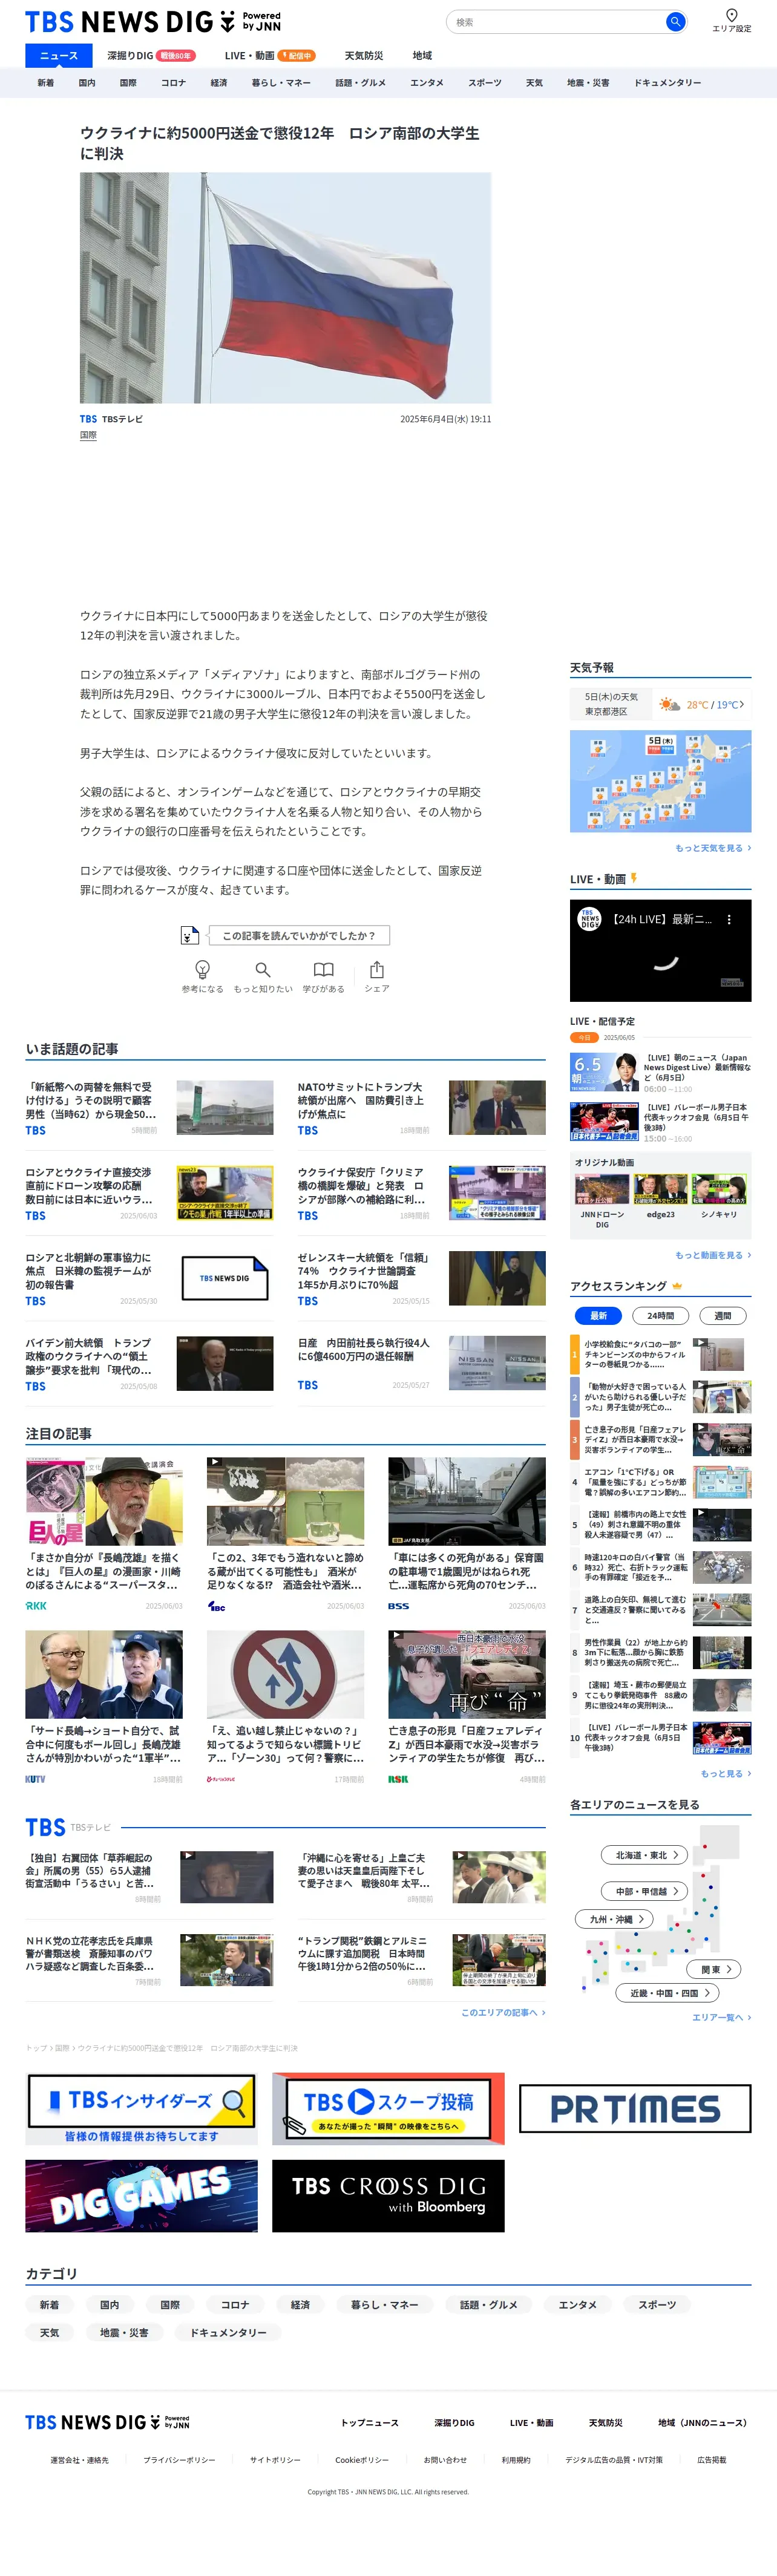The image size is (777, 2576).
Task: Open the ゼレンスキー大統領「信頼」74% article
Action: click(x=422, y=1279)
